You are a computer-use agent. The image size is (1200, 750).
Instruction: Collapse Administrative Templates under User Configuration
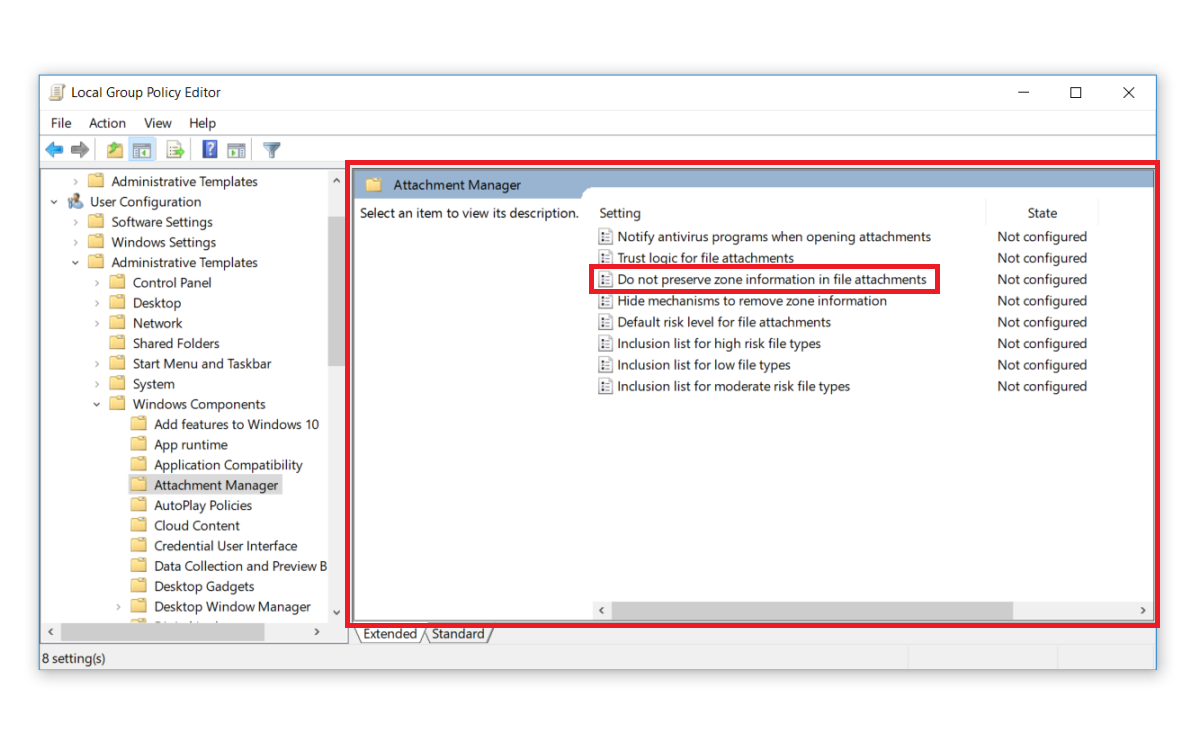click(76, 263)
